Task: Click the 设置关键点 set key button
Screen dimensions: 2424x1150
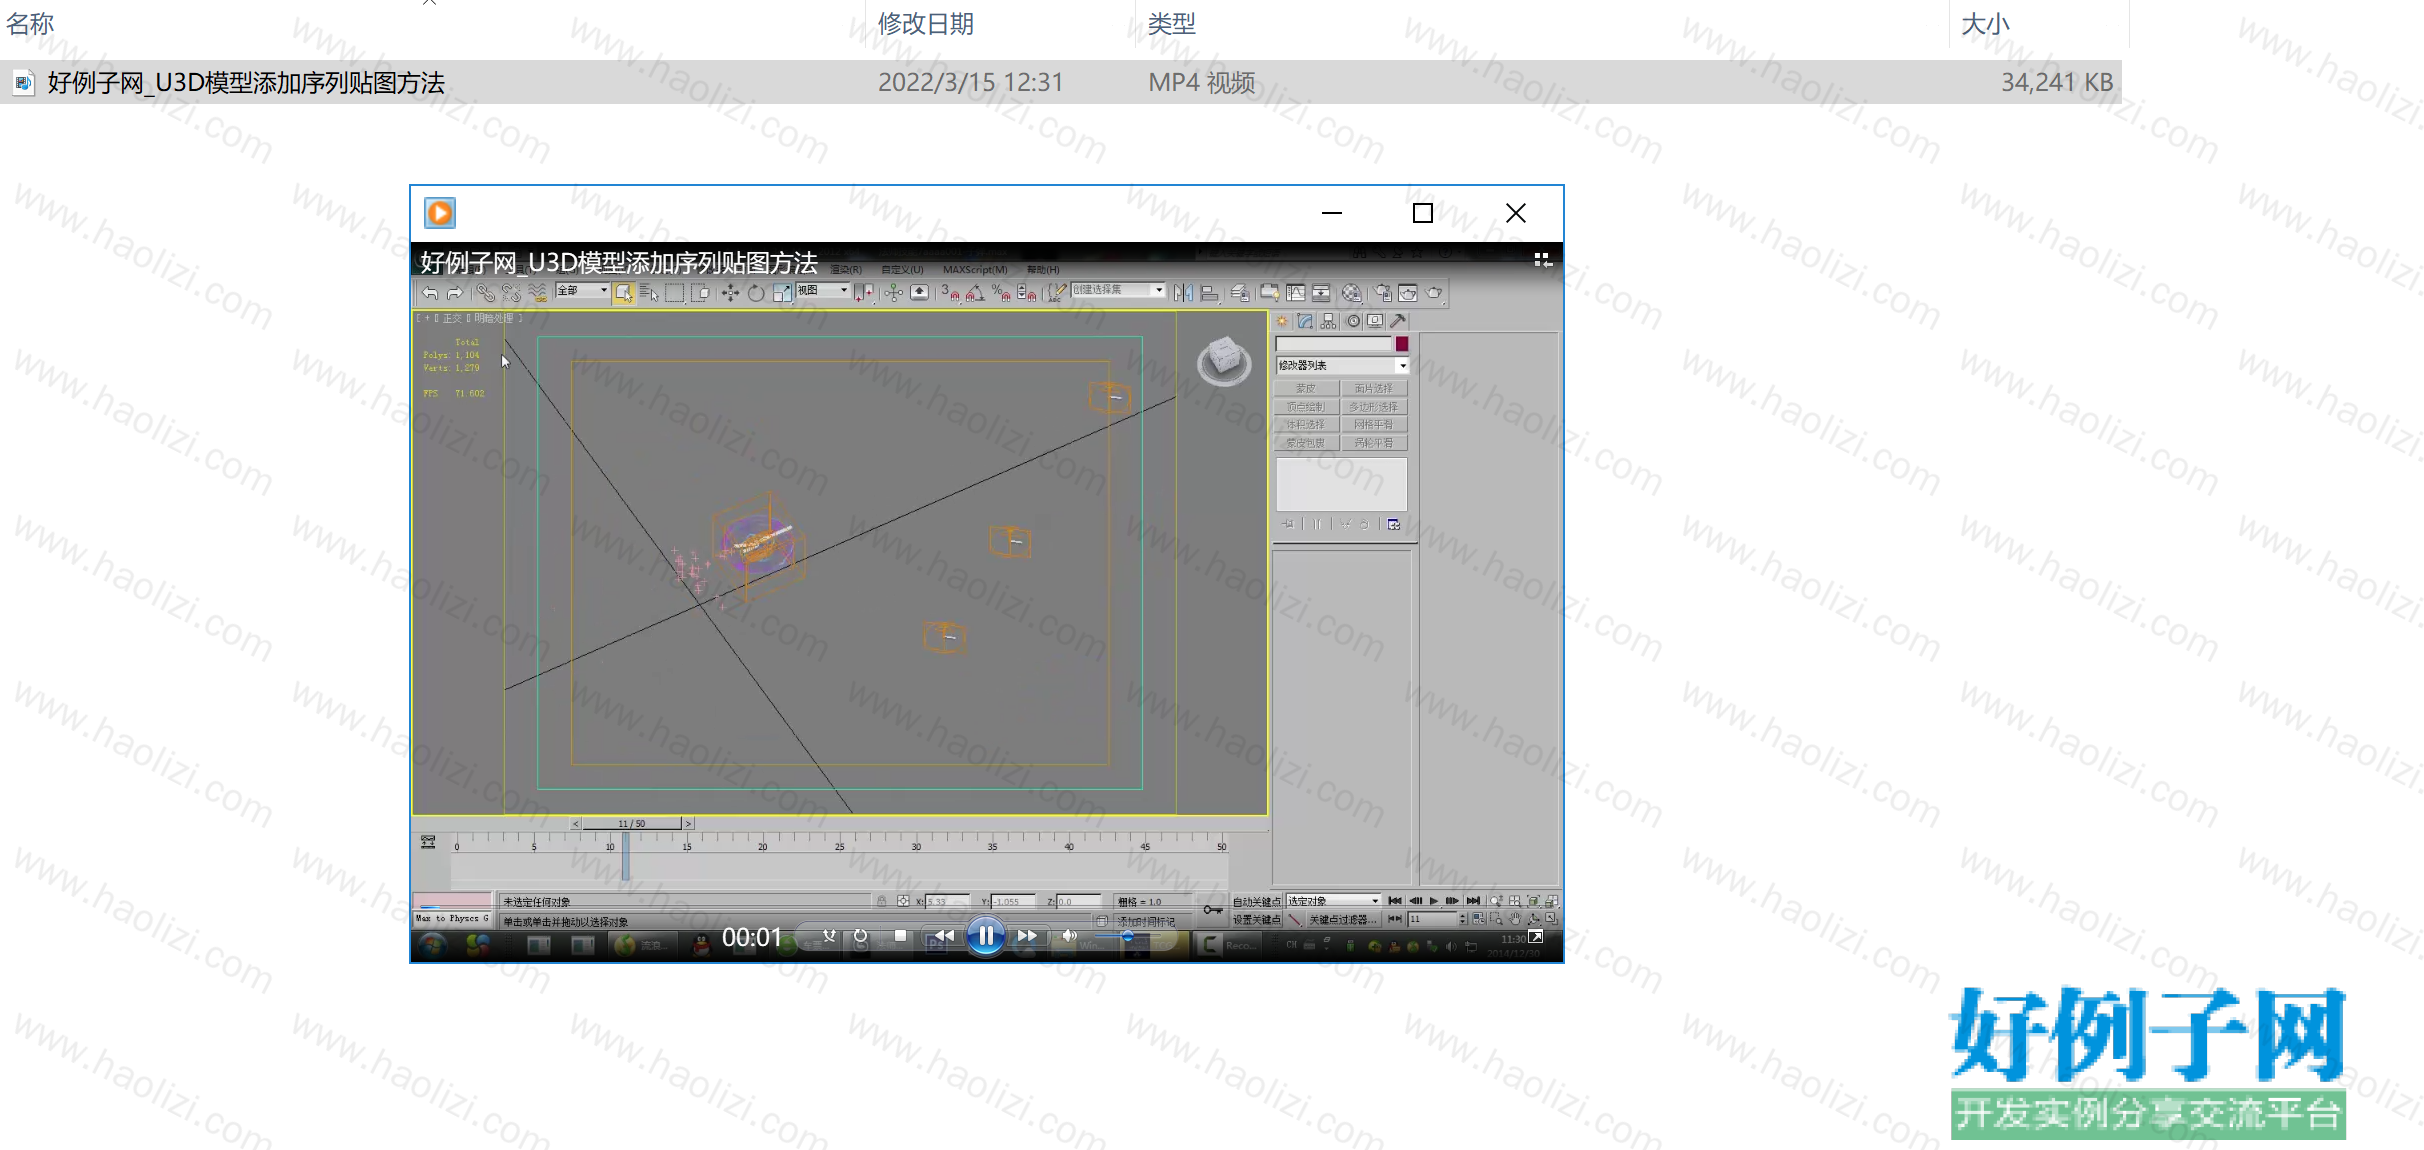Action: point(1256,920)
